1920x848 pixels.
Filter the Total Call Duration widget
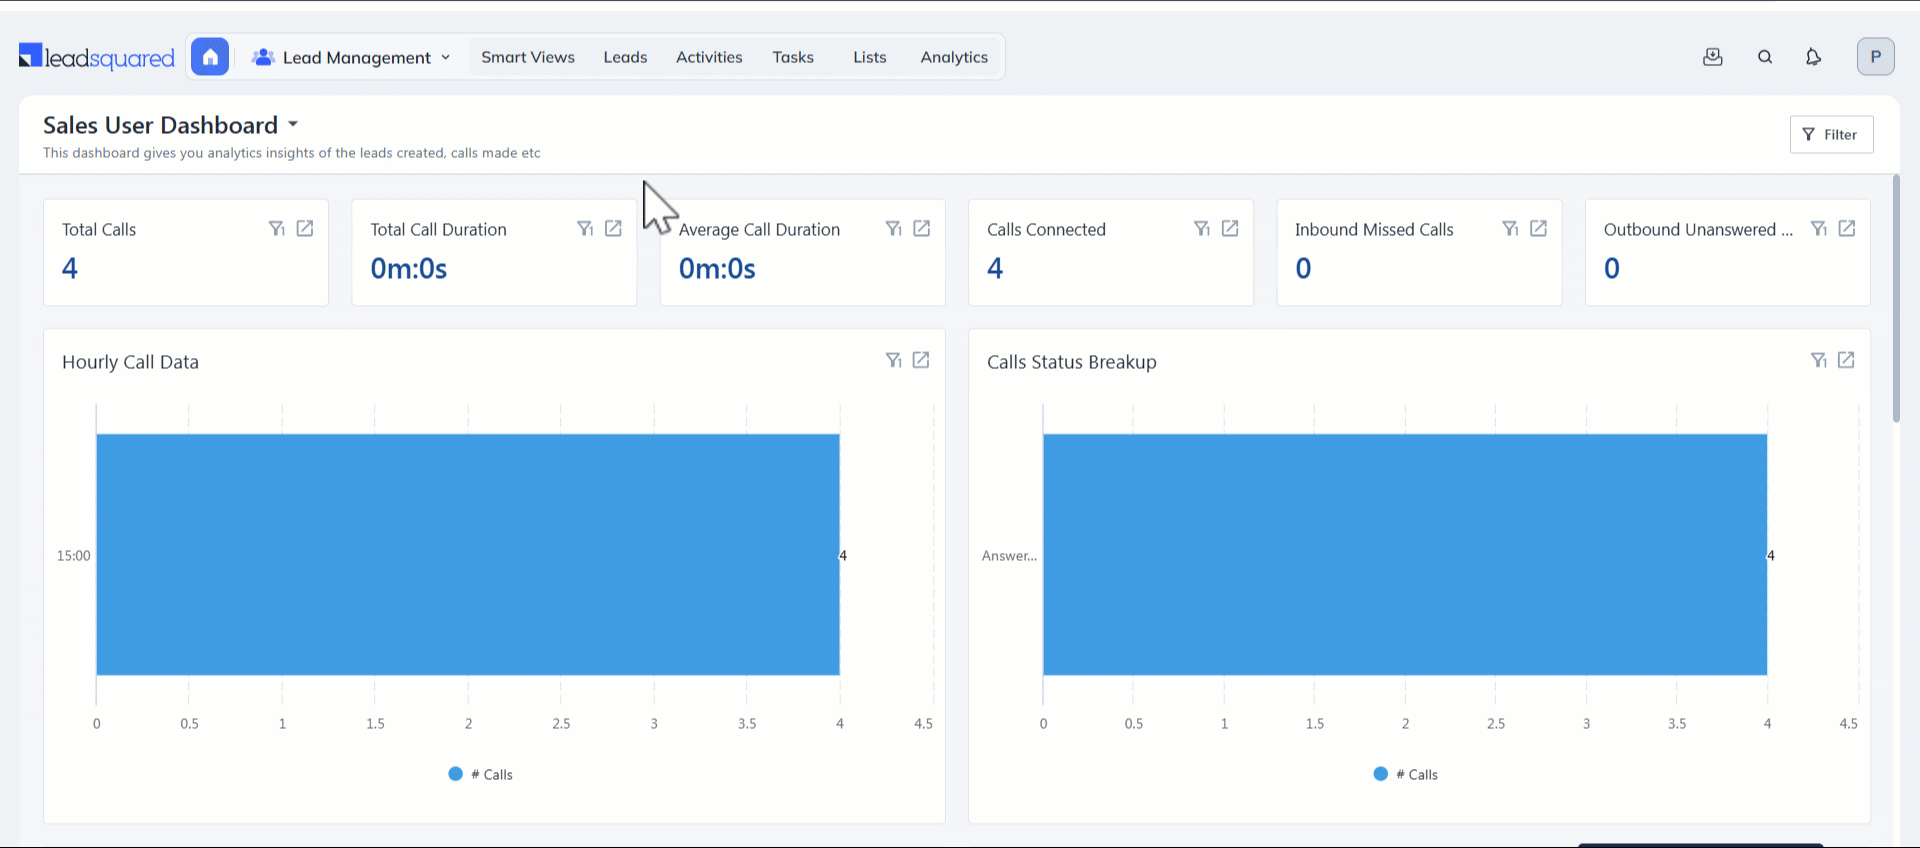pos(585,229)
